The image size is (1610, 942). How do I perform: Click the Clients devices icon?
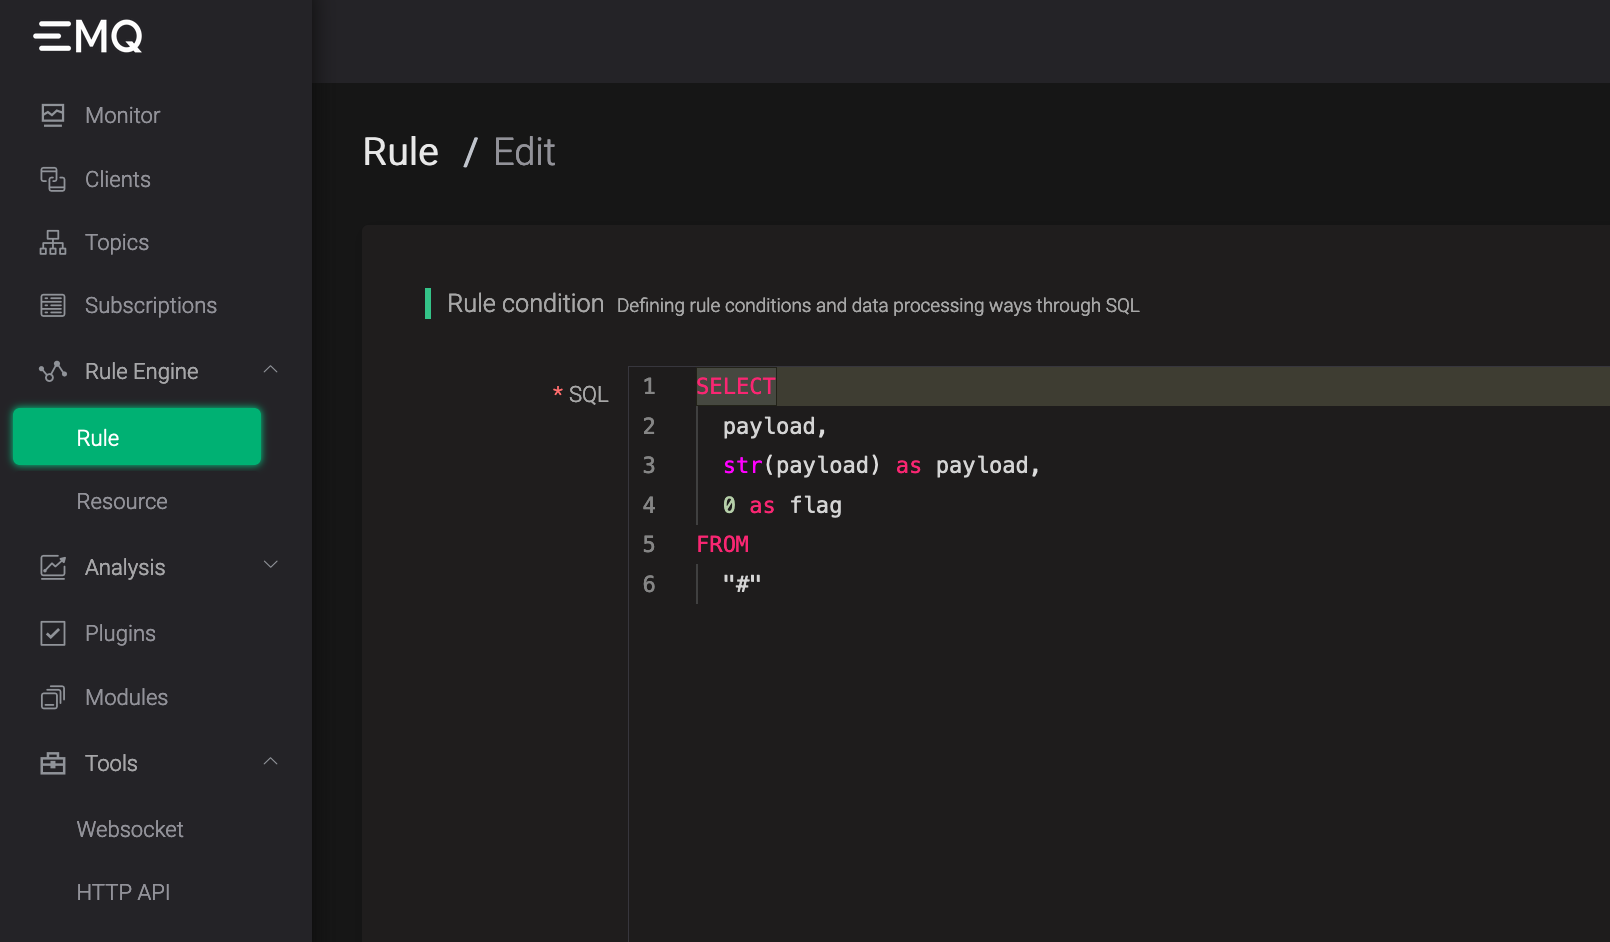click(x=53, y=179)
